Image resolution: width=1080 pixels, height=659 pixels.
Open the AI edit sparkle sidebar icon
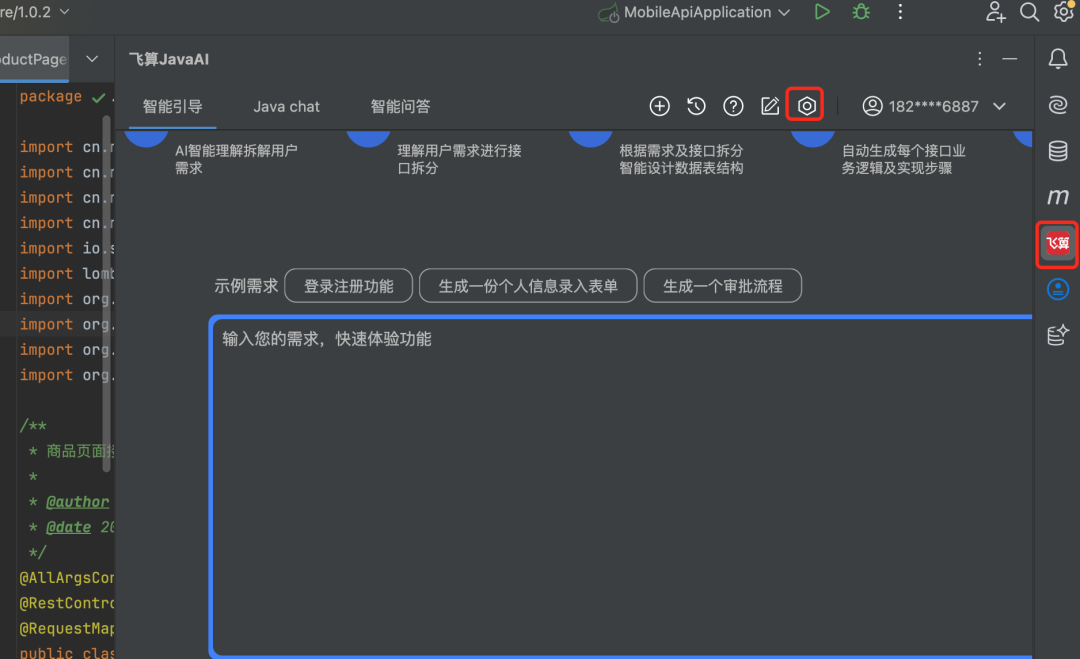pos(1058,335)
